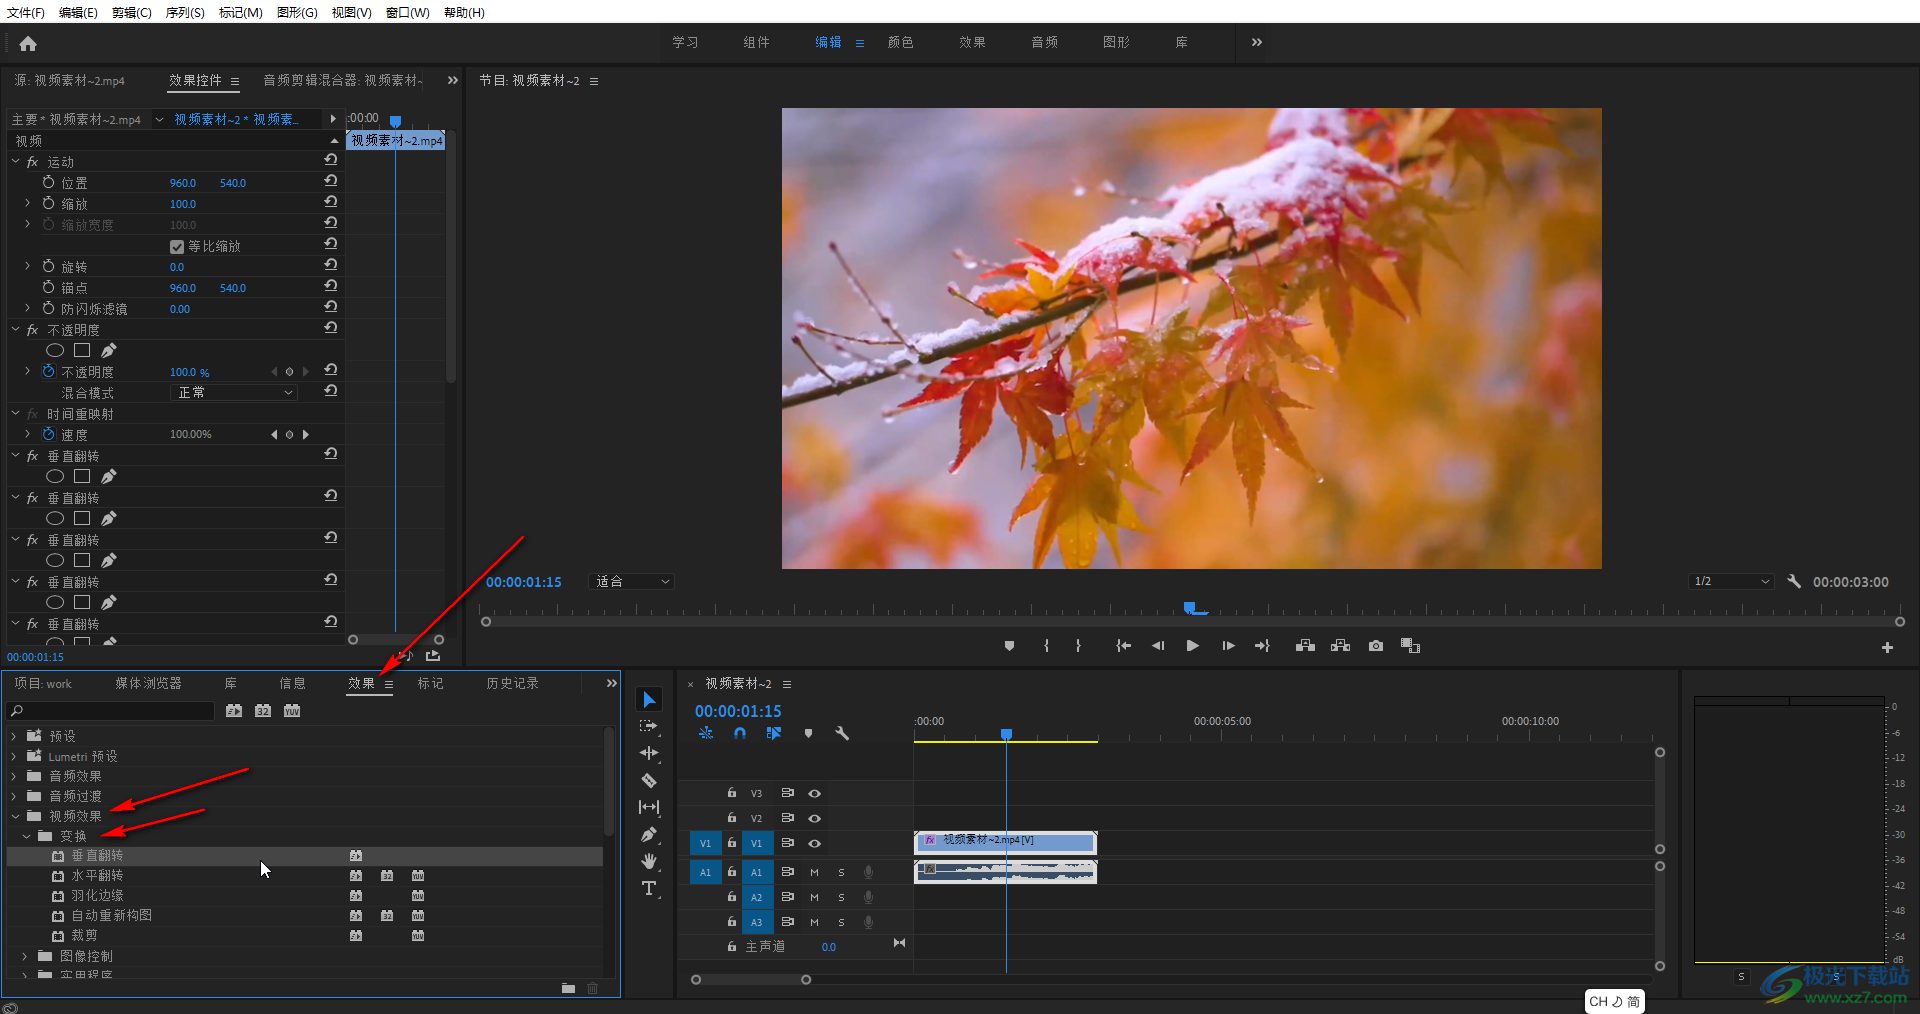
Task: Expand the Rotation parameter
Action: 28,266
